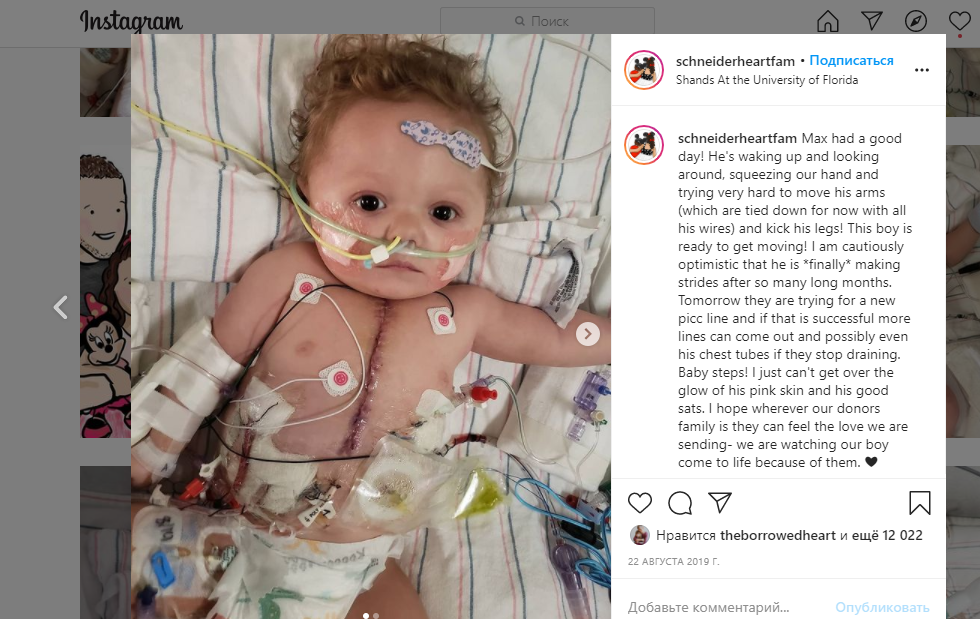
Task: Open the schneiderheartfam profile name in header
Action: pyautogui.click(x=735, y=61)
